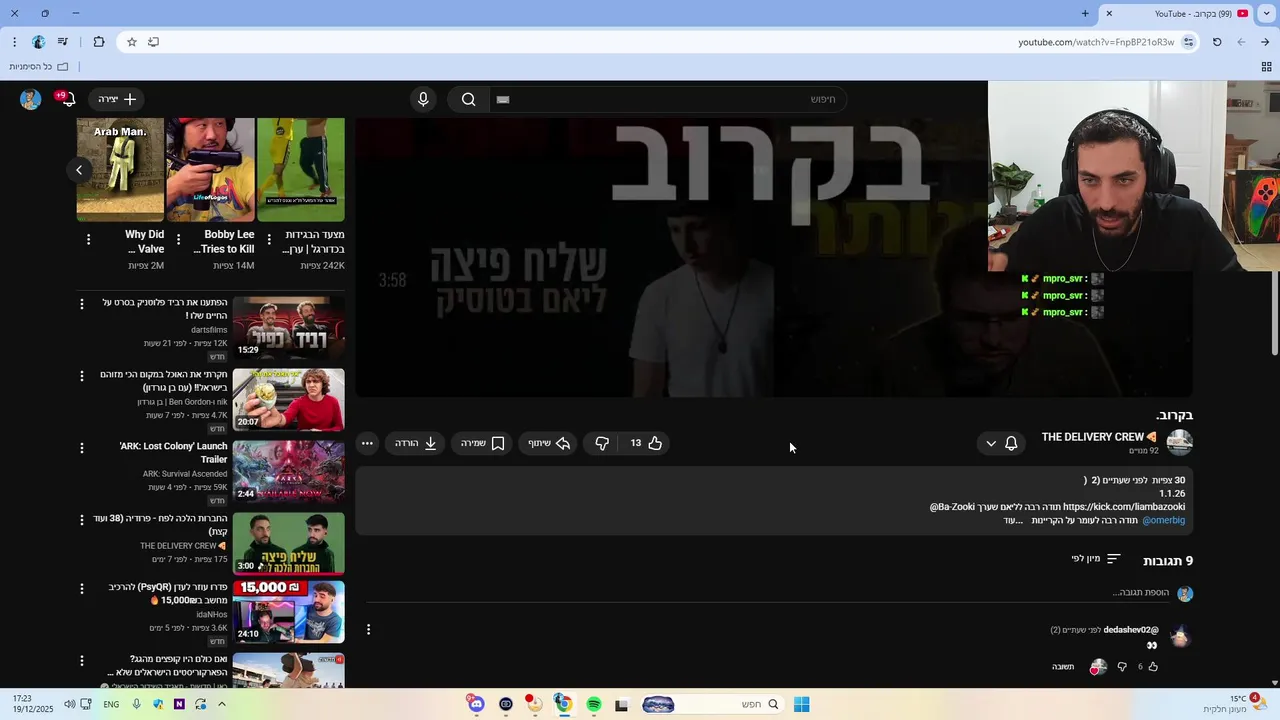
Task: Click the שמירה save button
Action: 483,443
